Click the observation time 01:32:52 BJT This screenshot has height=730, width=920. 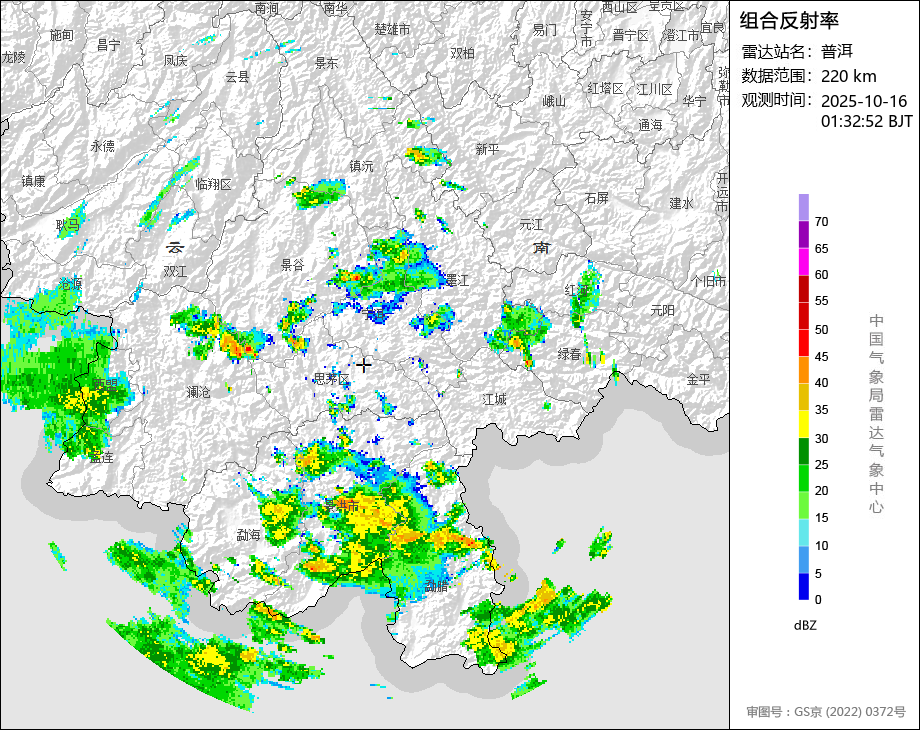tap(867, 121)
